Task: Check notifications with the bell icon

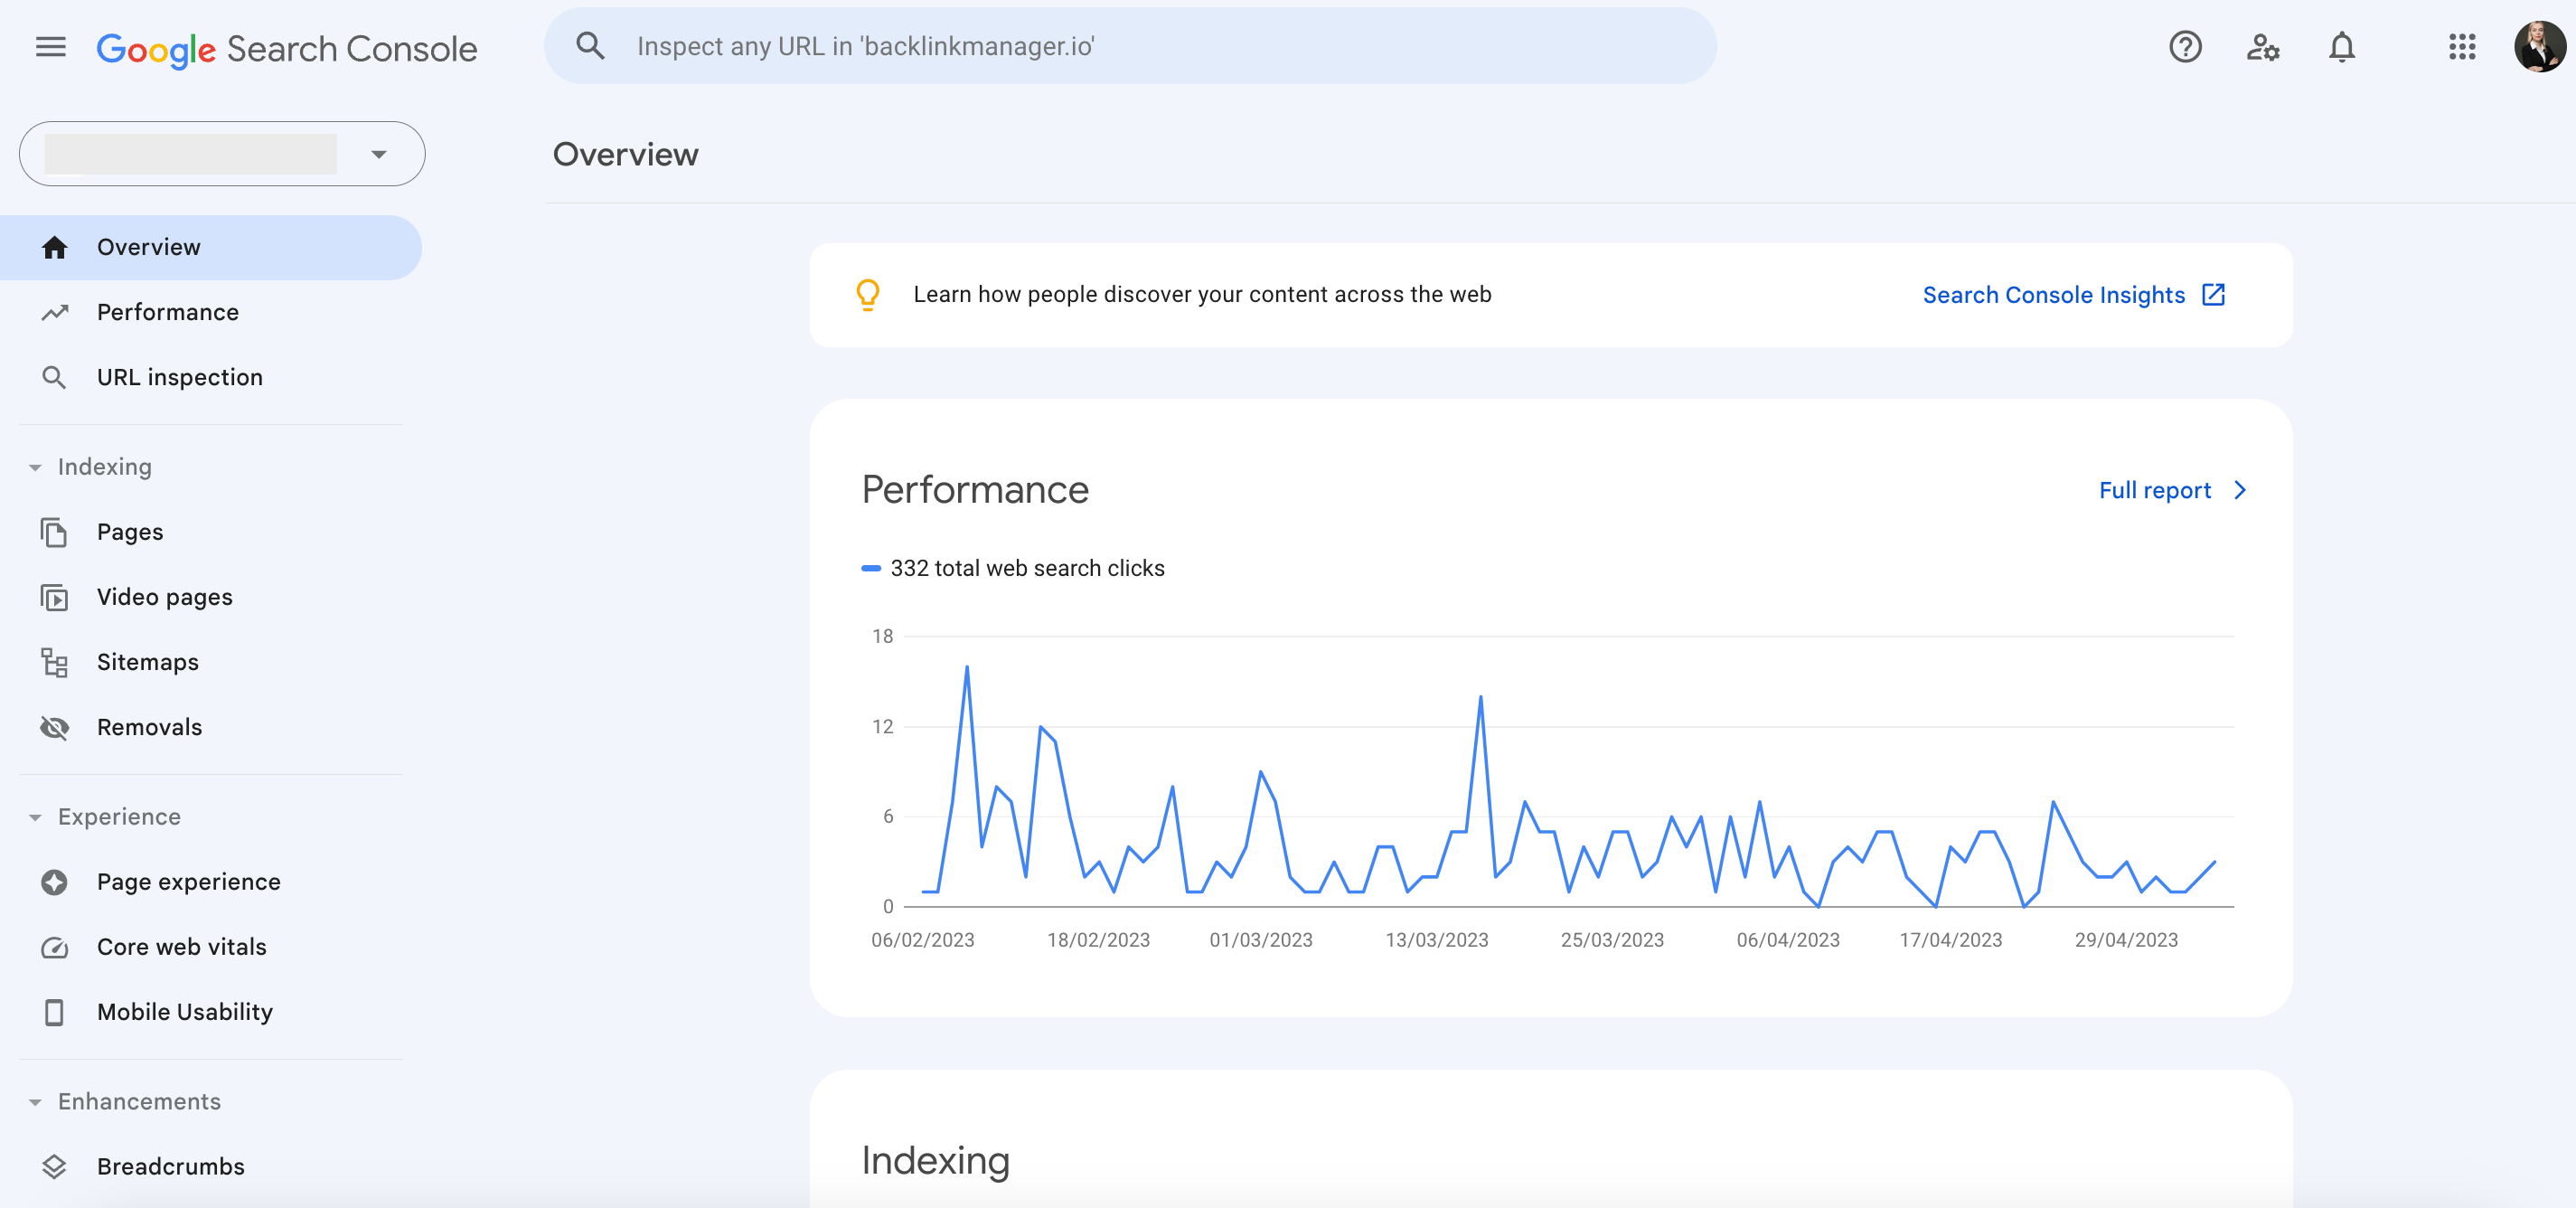Action: 2341,46
